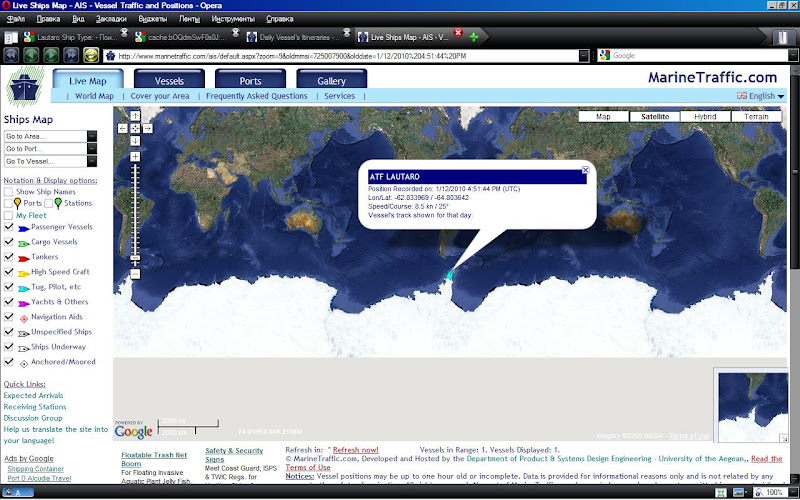Click the map zoom-out minus button
The height and width of the screenshot is (500, 800).
(135, 274)
